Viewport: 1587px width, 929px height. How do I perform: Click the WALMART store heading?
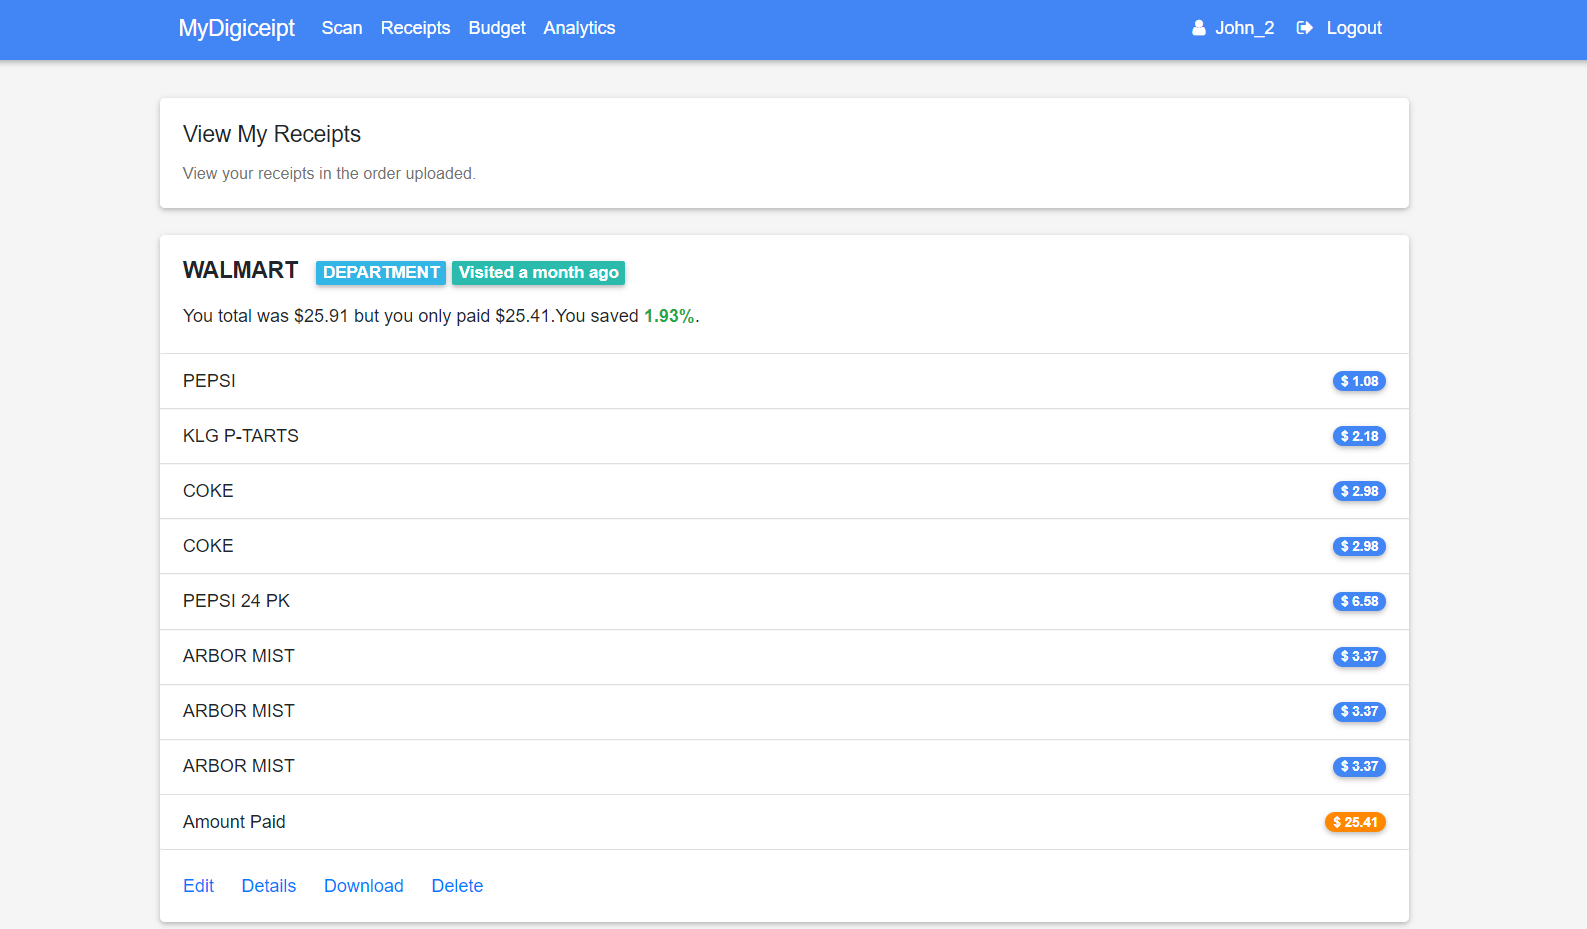[x=240, y=270]
